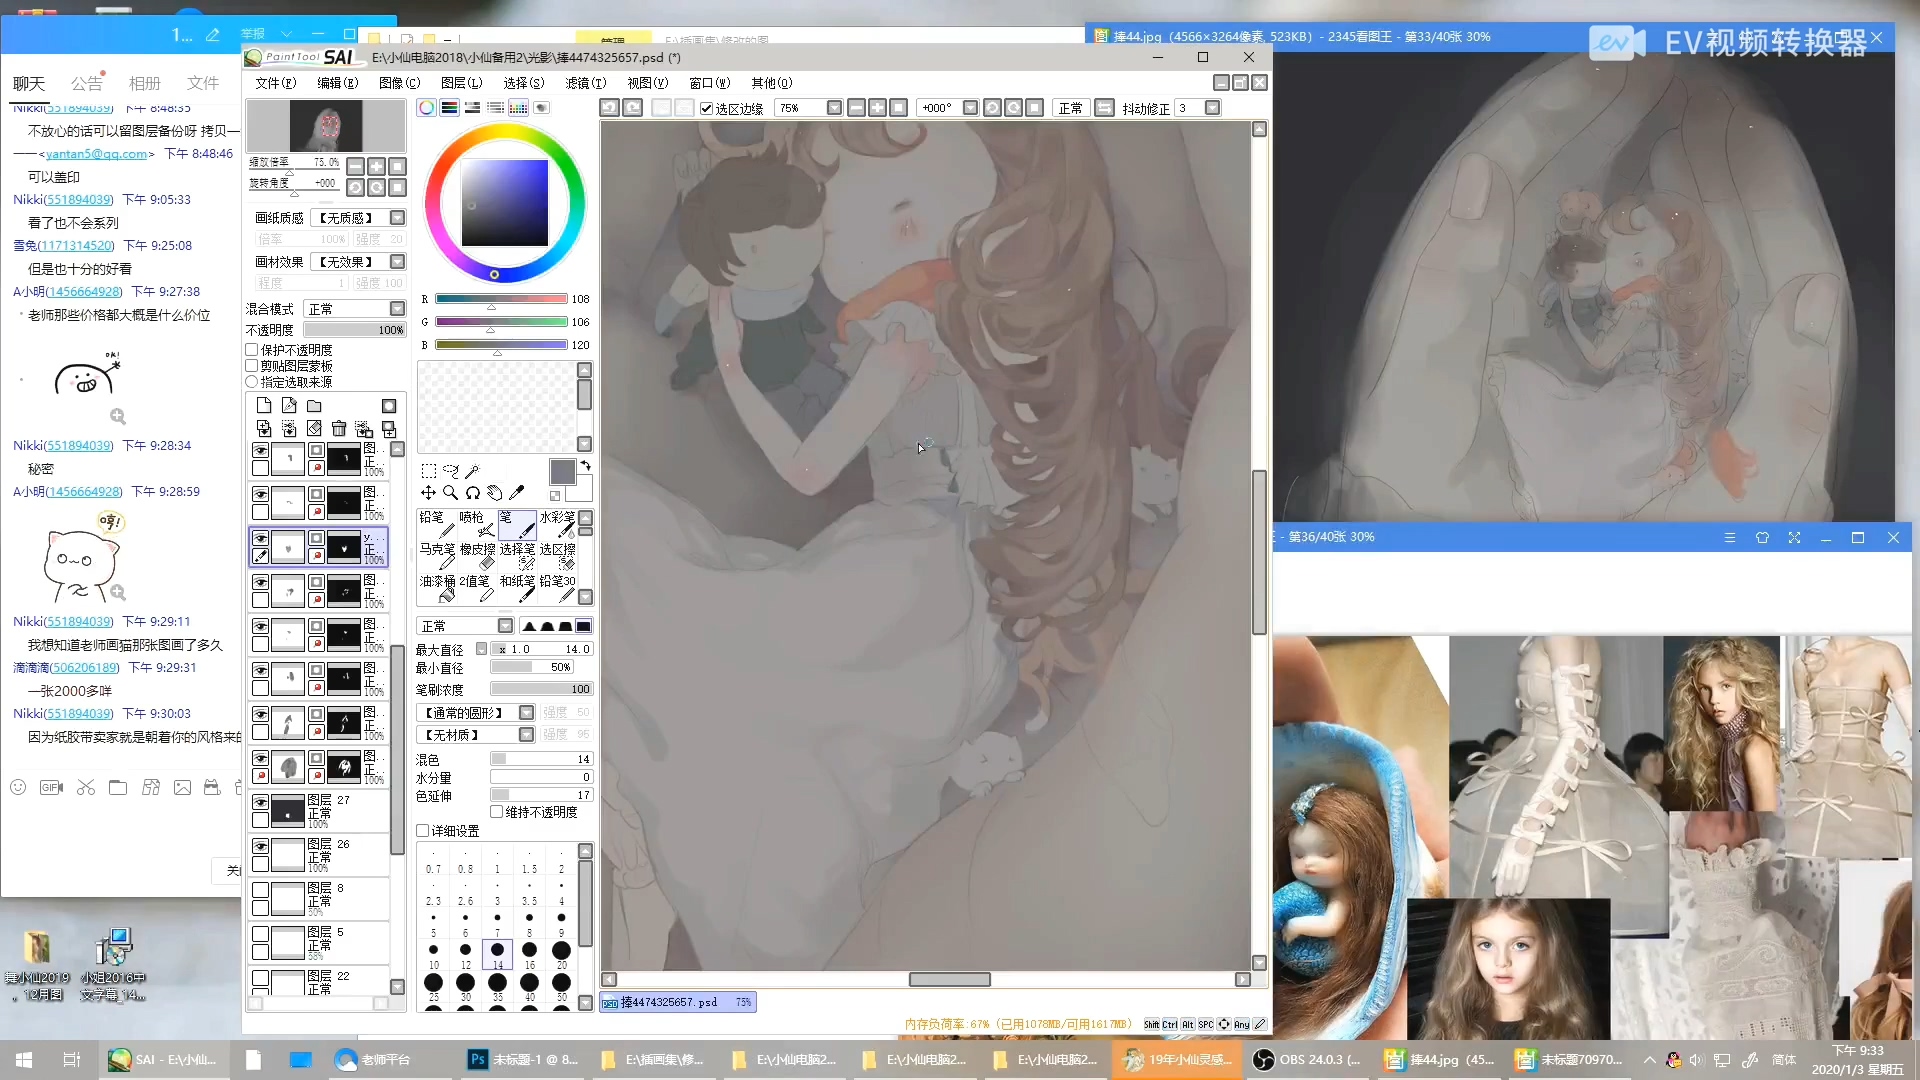This screenshot has height=1080, width=1920.
Task: Hide layer 图层 26
Action: (260, 846)
